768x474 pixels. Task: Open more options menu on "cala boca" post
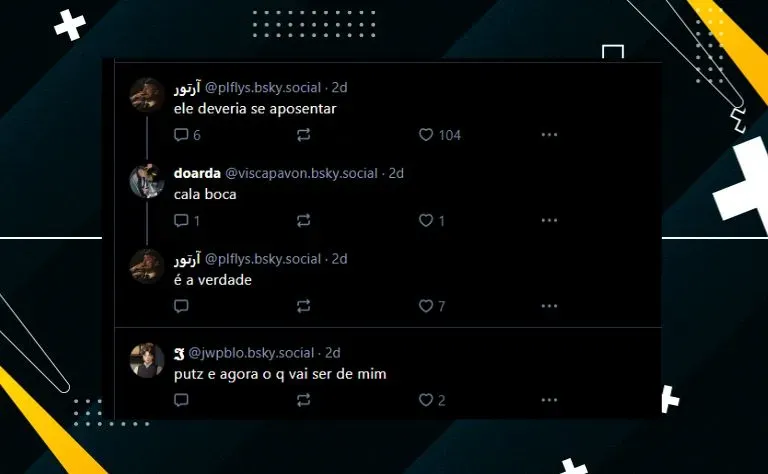click(550, 220)
